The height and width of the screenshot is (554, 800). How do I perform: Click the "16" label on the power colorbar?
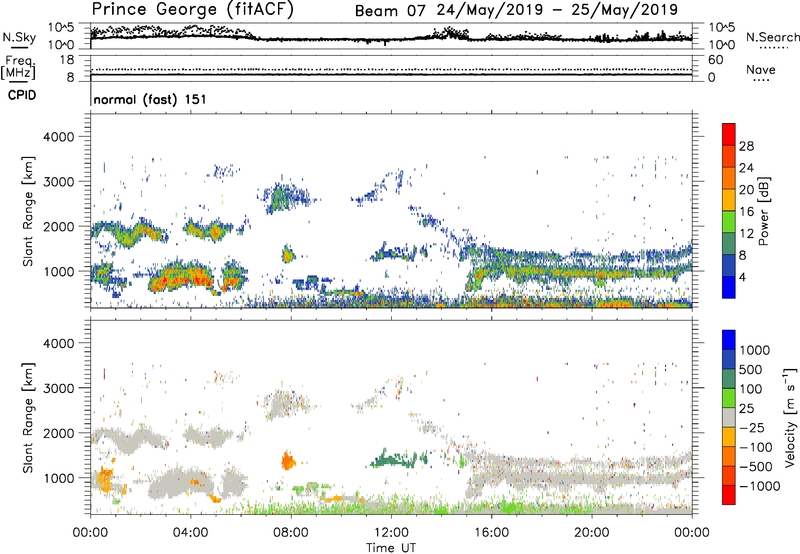pos(746,212)
